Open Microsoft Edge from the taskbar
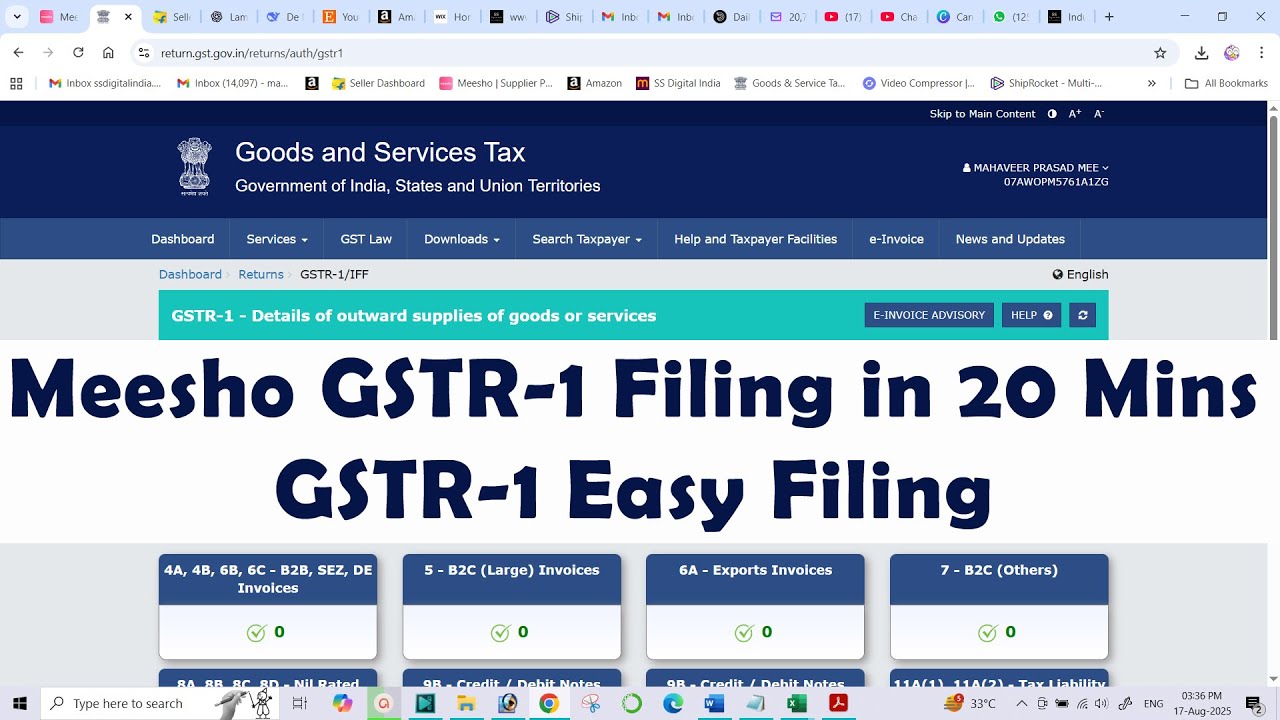Viewport: 1280px width, 720px height. [673, 704]
